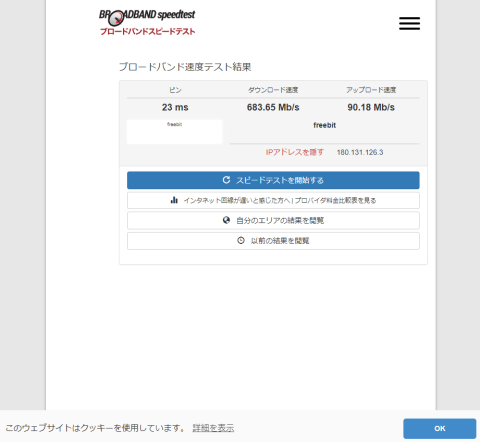This screenshot has height=442, width=480.
Task: Click the IP address 180.131.126.3
Action: [360, 152]
